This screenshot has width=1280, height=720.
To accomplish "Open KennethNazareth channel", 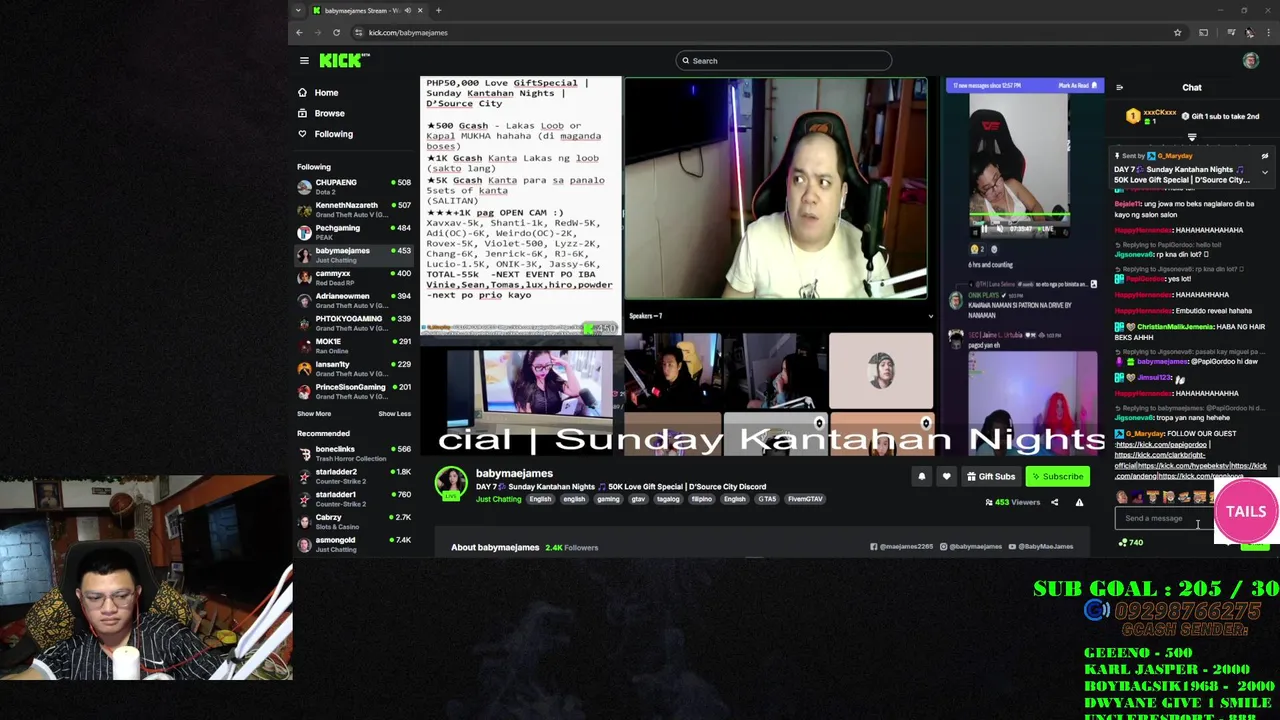I will tap(354, 209).
